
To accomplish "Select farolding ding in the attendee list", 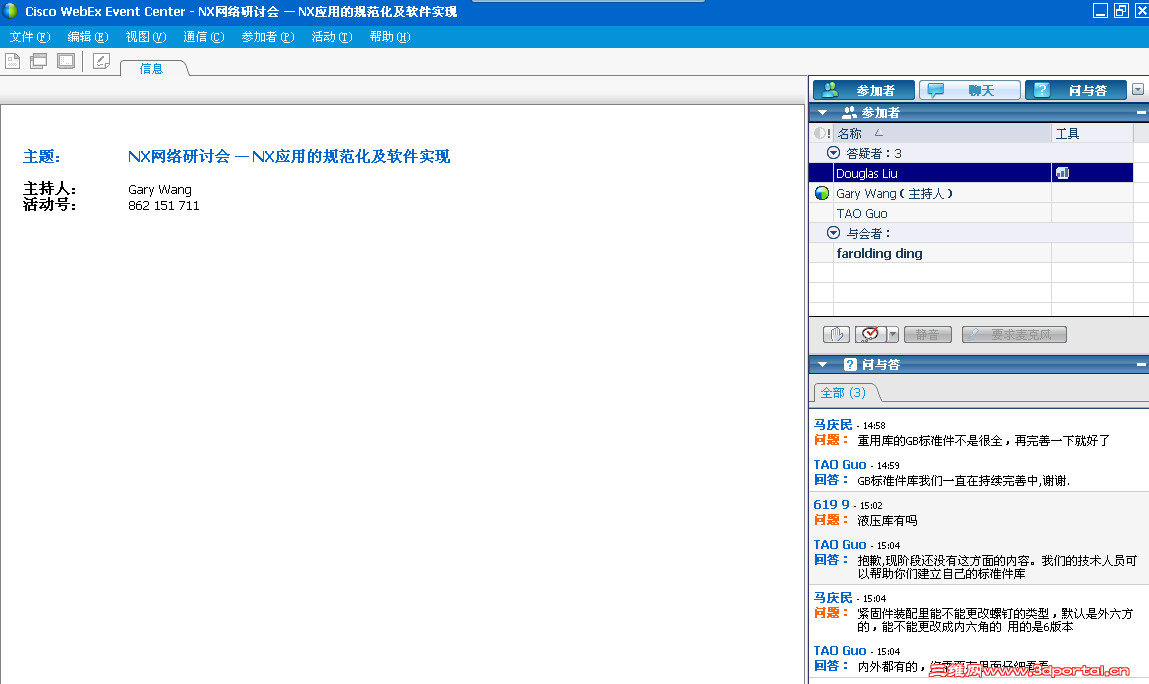I will [971, 253].
